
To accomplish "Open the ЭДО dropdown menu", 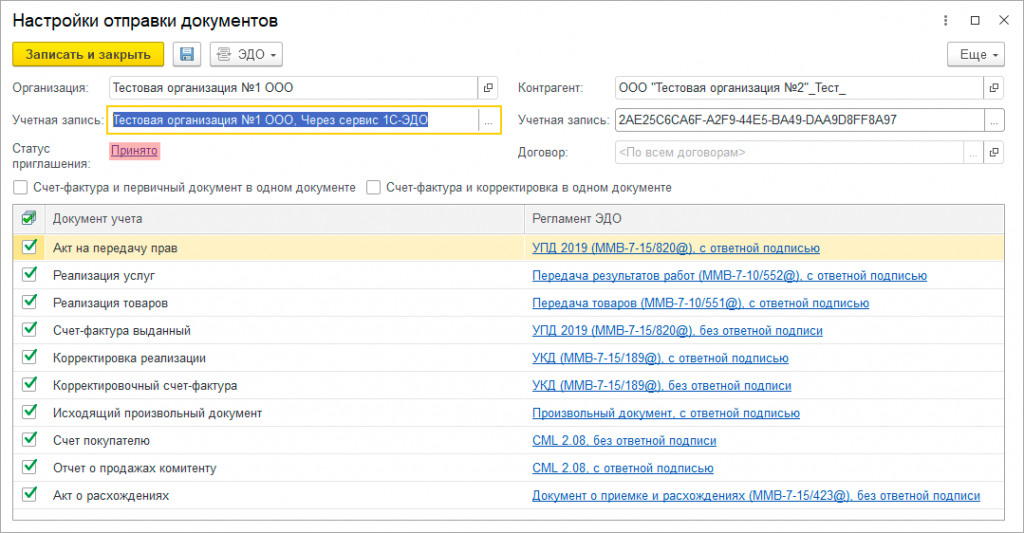I will point(247,54).
